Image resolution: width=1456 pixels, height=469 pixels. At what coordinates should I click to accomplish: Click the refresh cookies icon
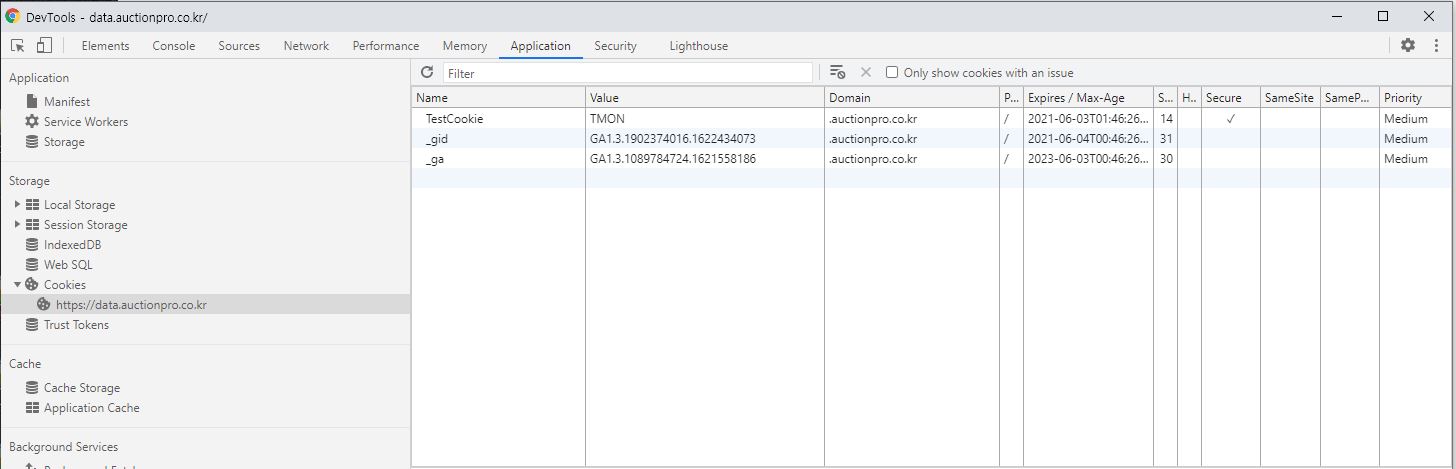point(427,73)
